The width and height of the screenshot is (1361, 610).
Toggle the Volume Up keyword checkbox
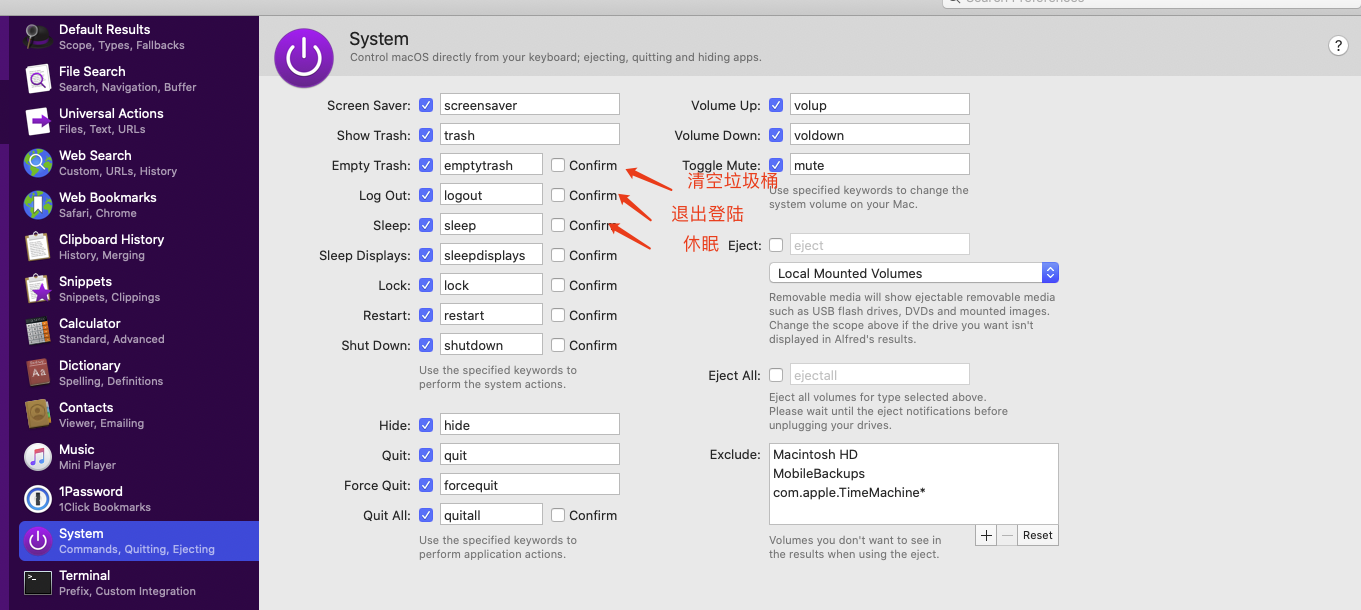(776, 105)
